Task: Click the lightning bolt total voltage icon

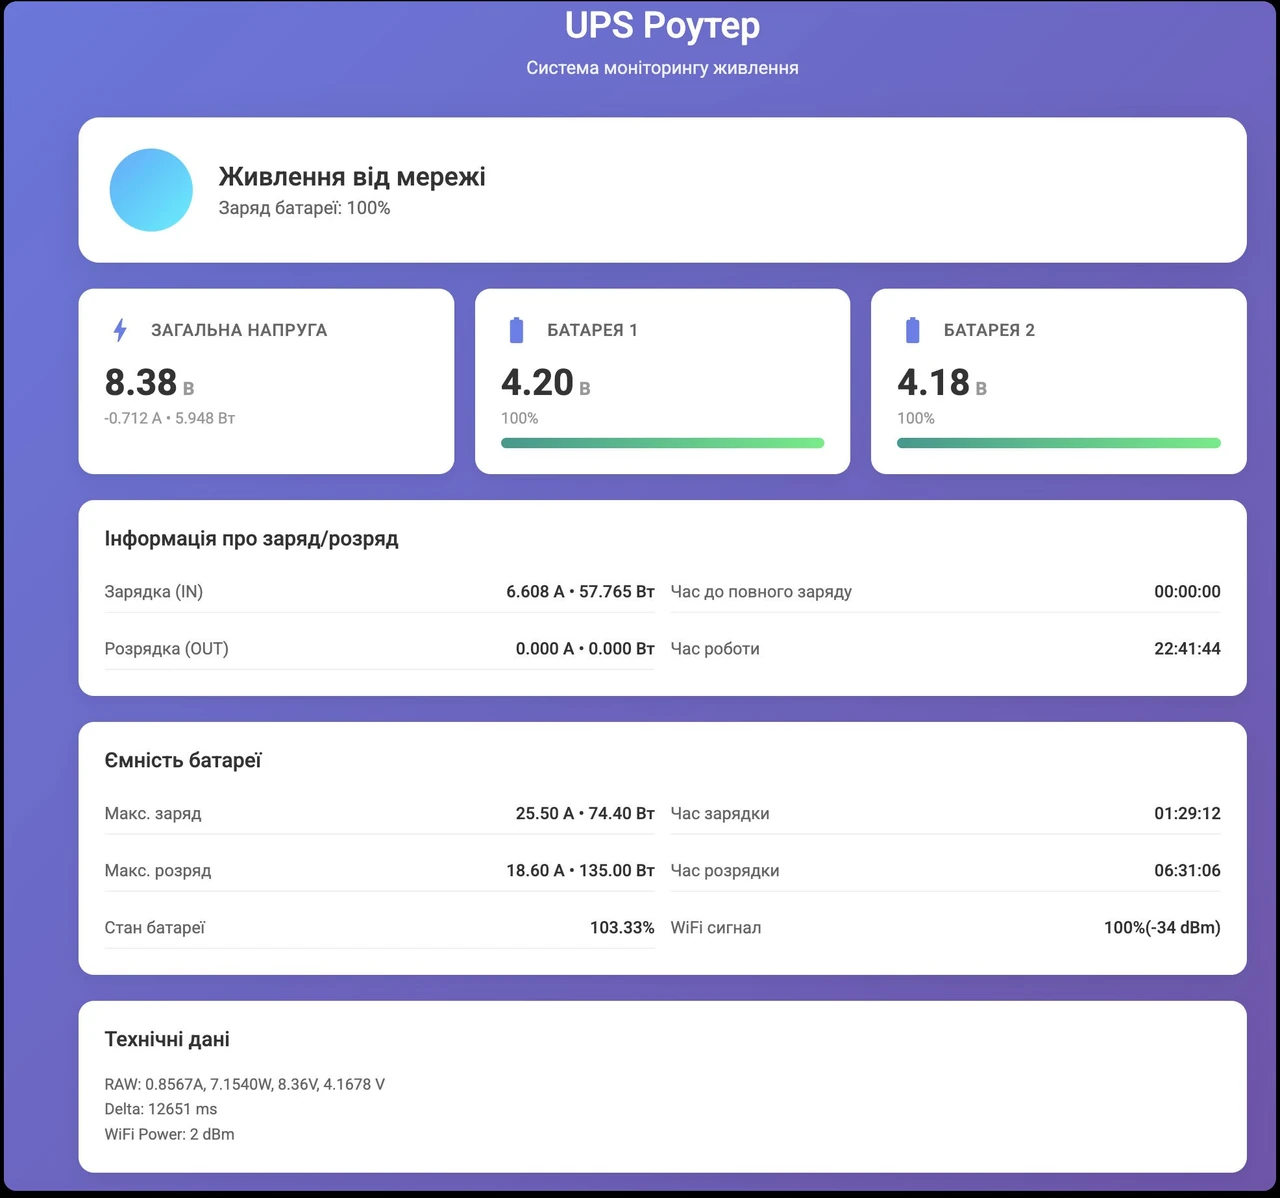Action: point(120,330)
